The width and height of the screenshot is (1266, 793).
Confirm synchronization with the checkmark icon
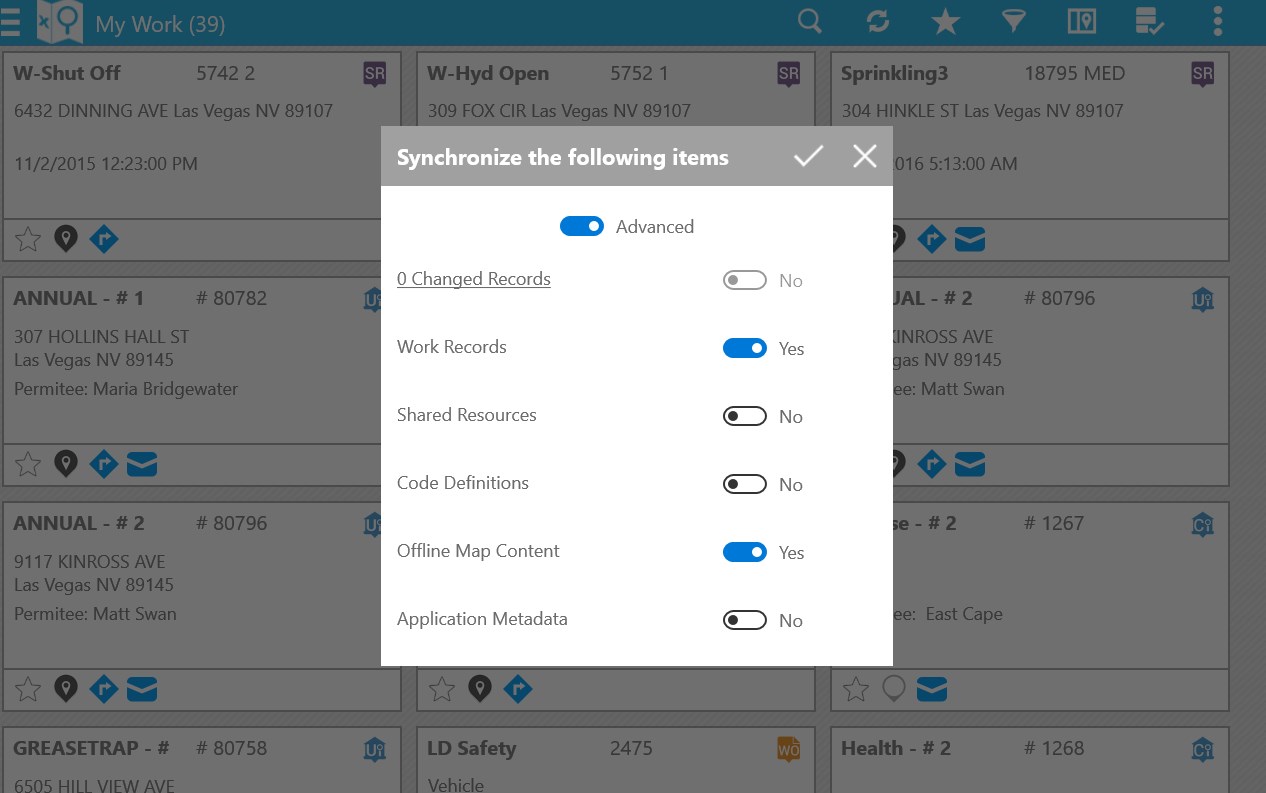point(808,156)
